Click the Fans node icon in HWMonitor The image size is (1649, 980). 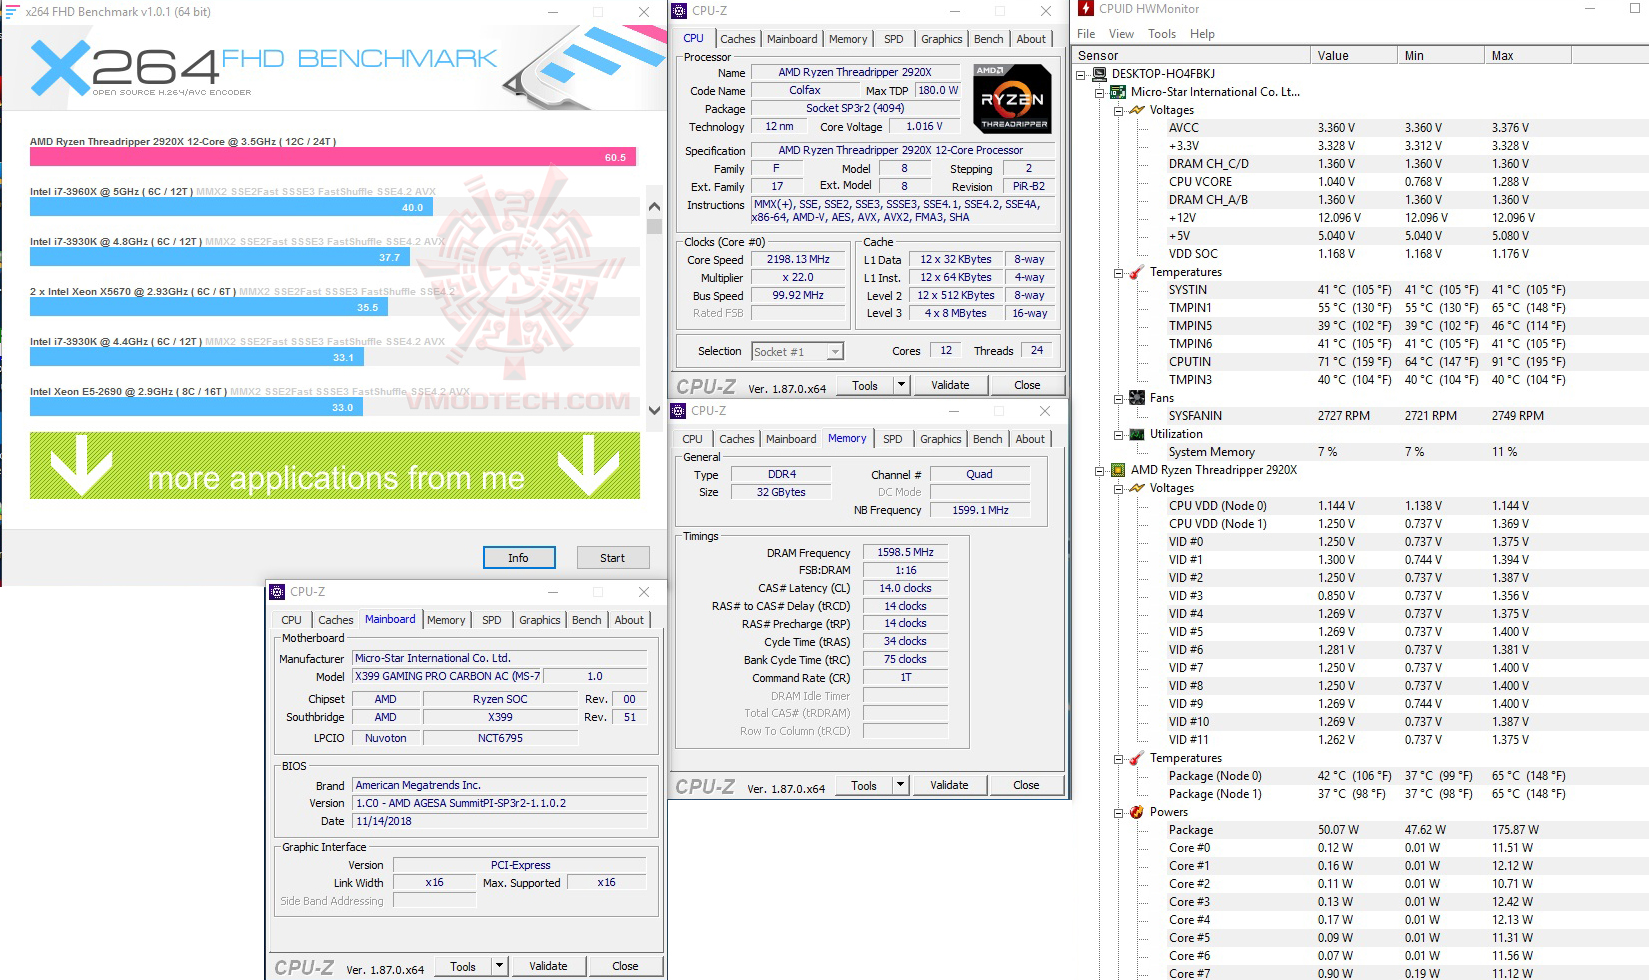coord(1137,398)
